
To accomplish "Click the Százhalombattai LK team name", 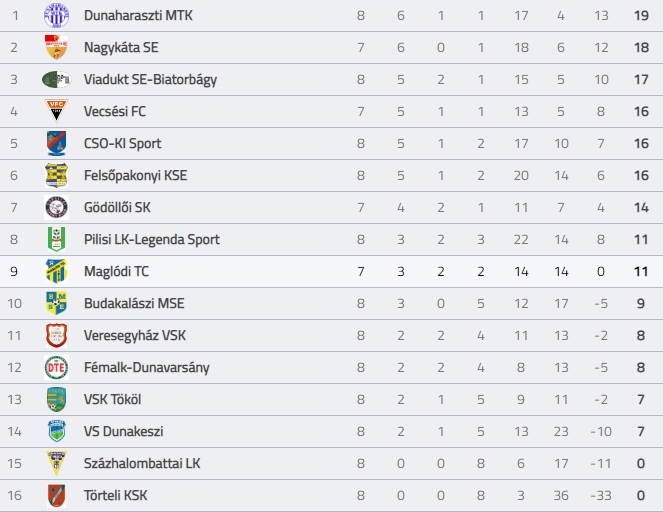I will (x=142, y=463).
